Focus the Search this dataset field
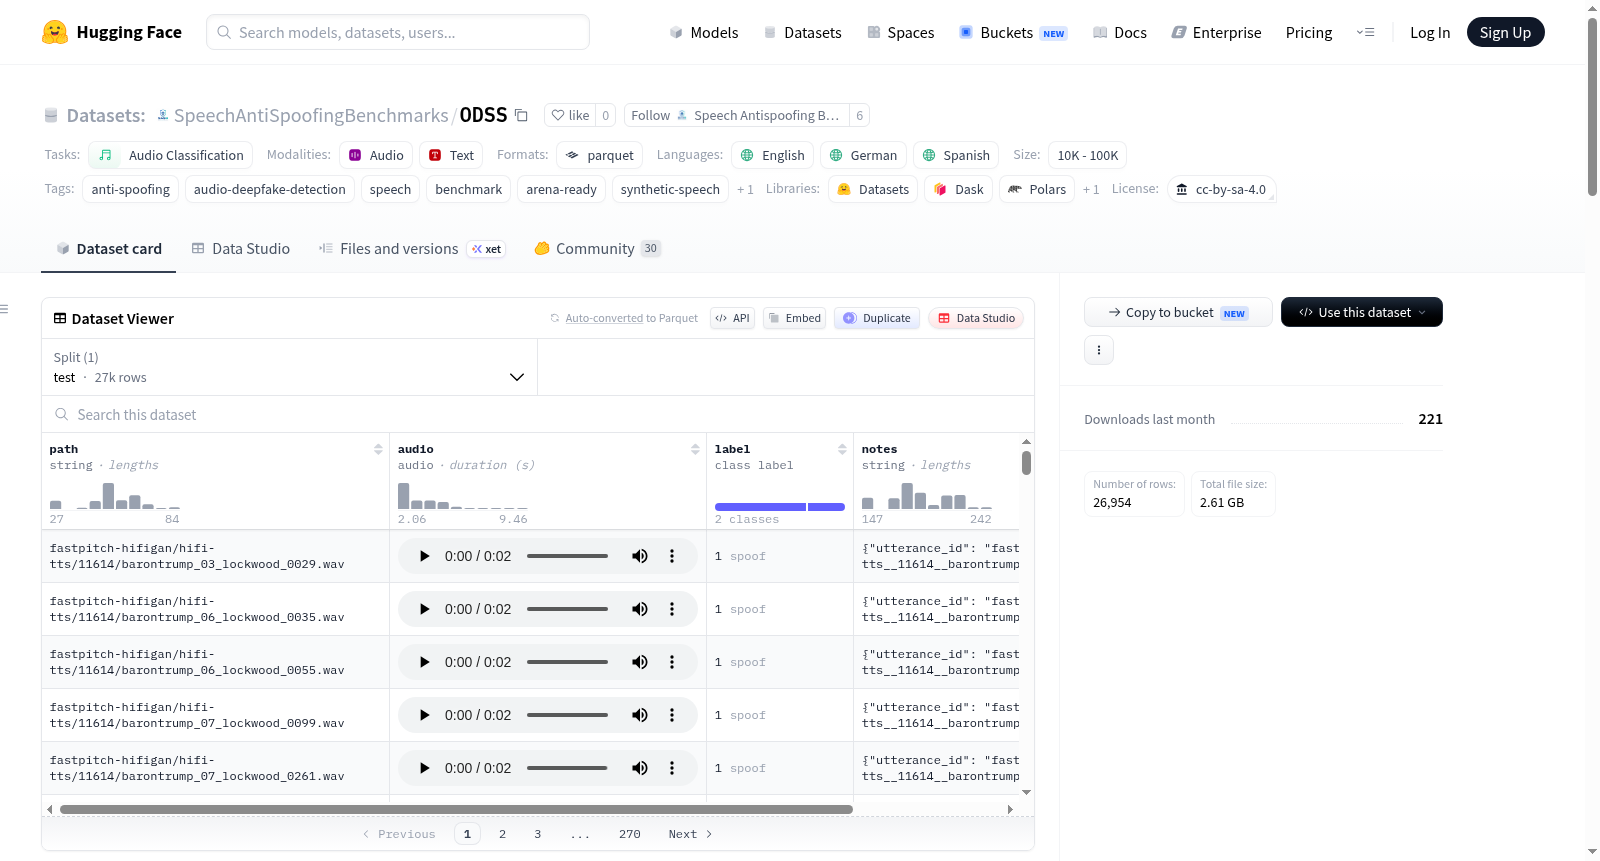Image resolution: width=1600 pixels, height=861 pixels. 538,414
